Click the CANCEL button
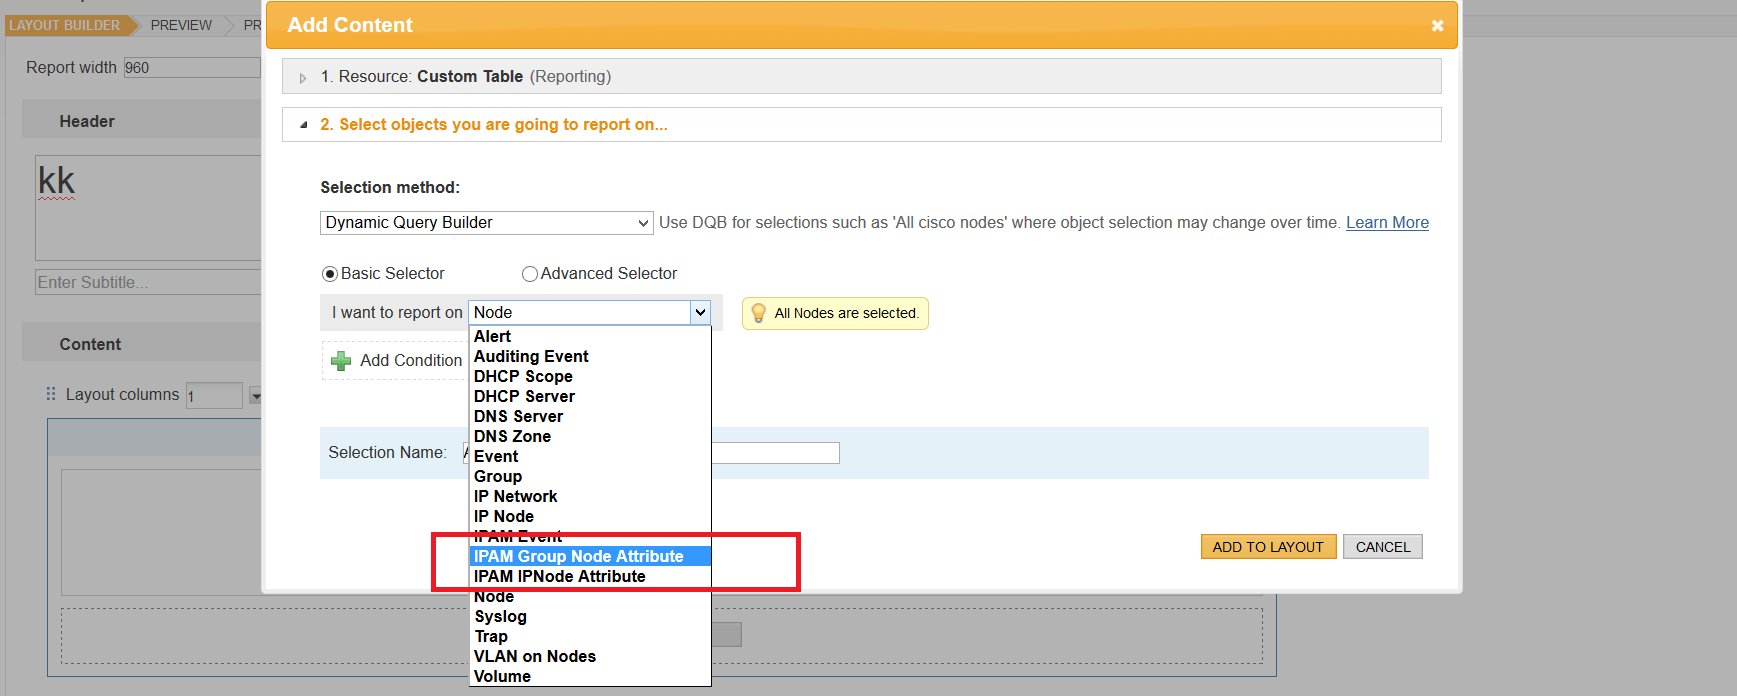 click(x=1382, y=547)
